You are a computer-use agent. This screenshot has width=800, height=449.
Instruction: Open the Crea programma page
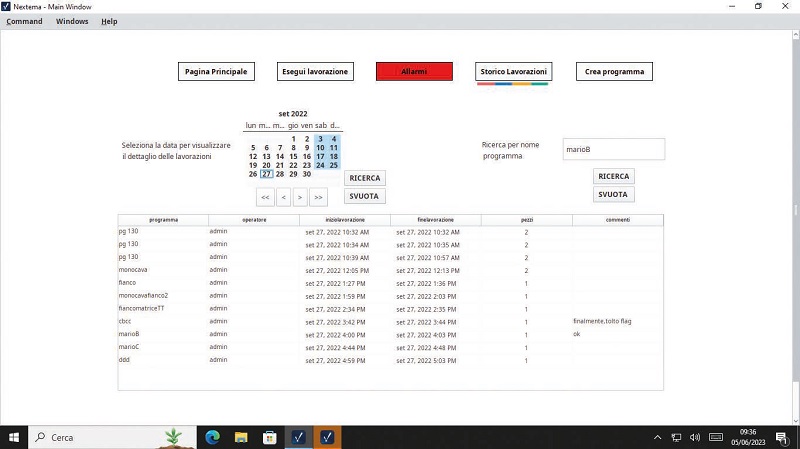(614, 71)
